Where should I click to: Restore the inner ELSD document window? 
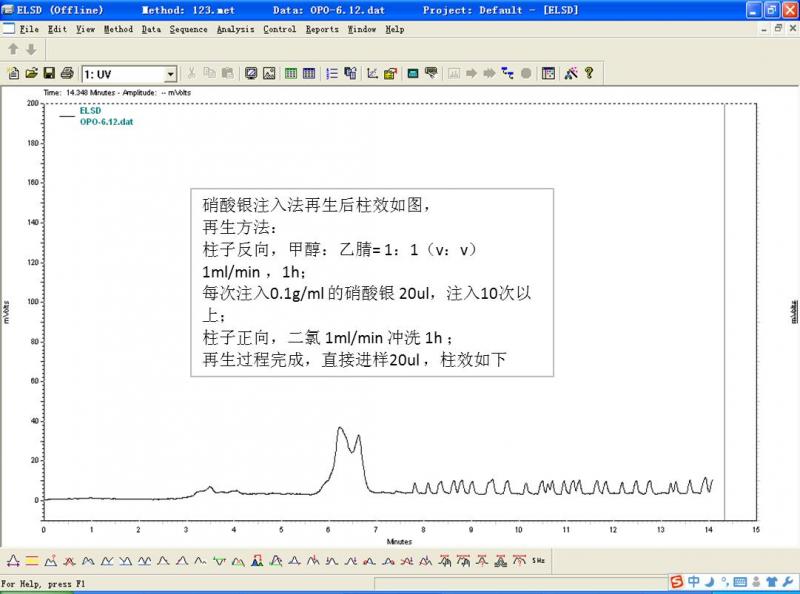pyautogui.click(x=778, y=29)
